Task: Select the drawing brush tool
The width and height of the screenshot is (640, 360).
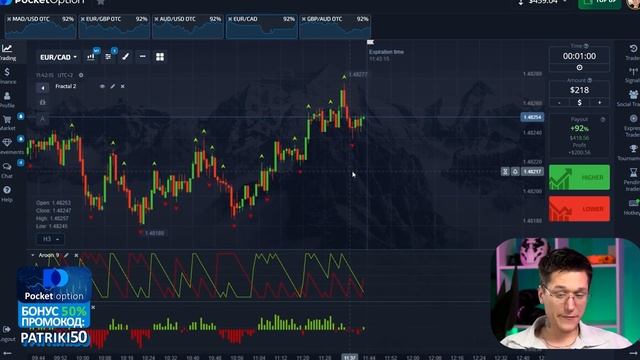Action: 126,57
